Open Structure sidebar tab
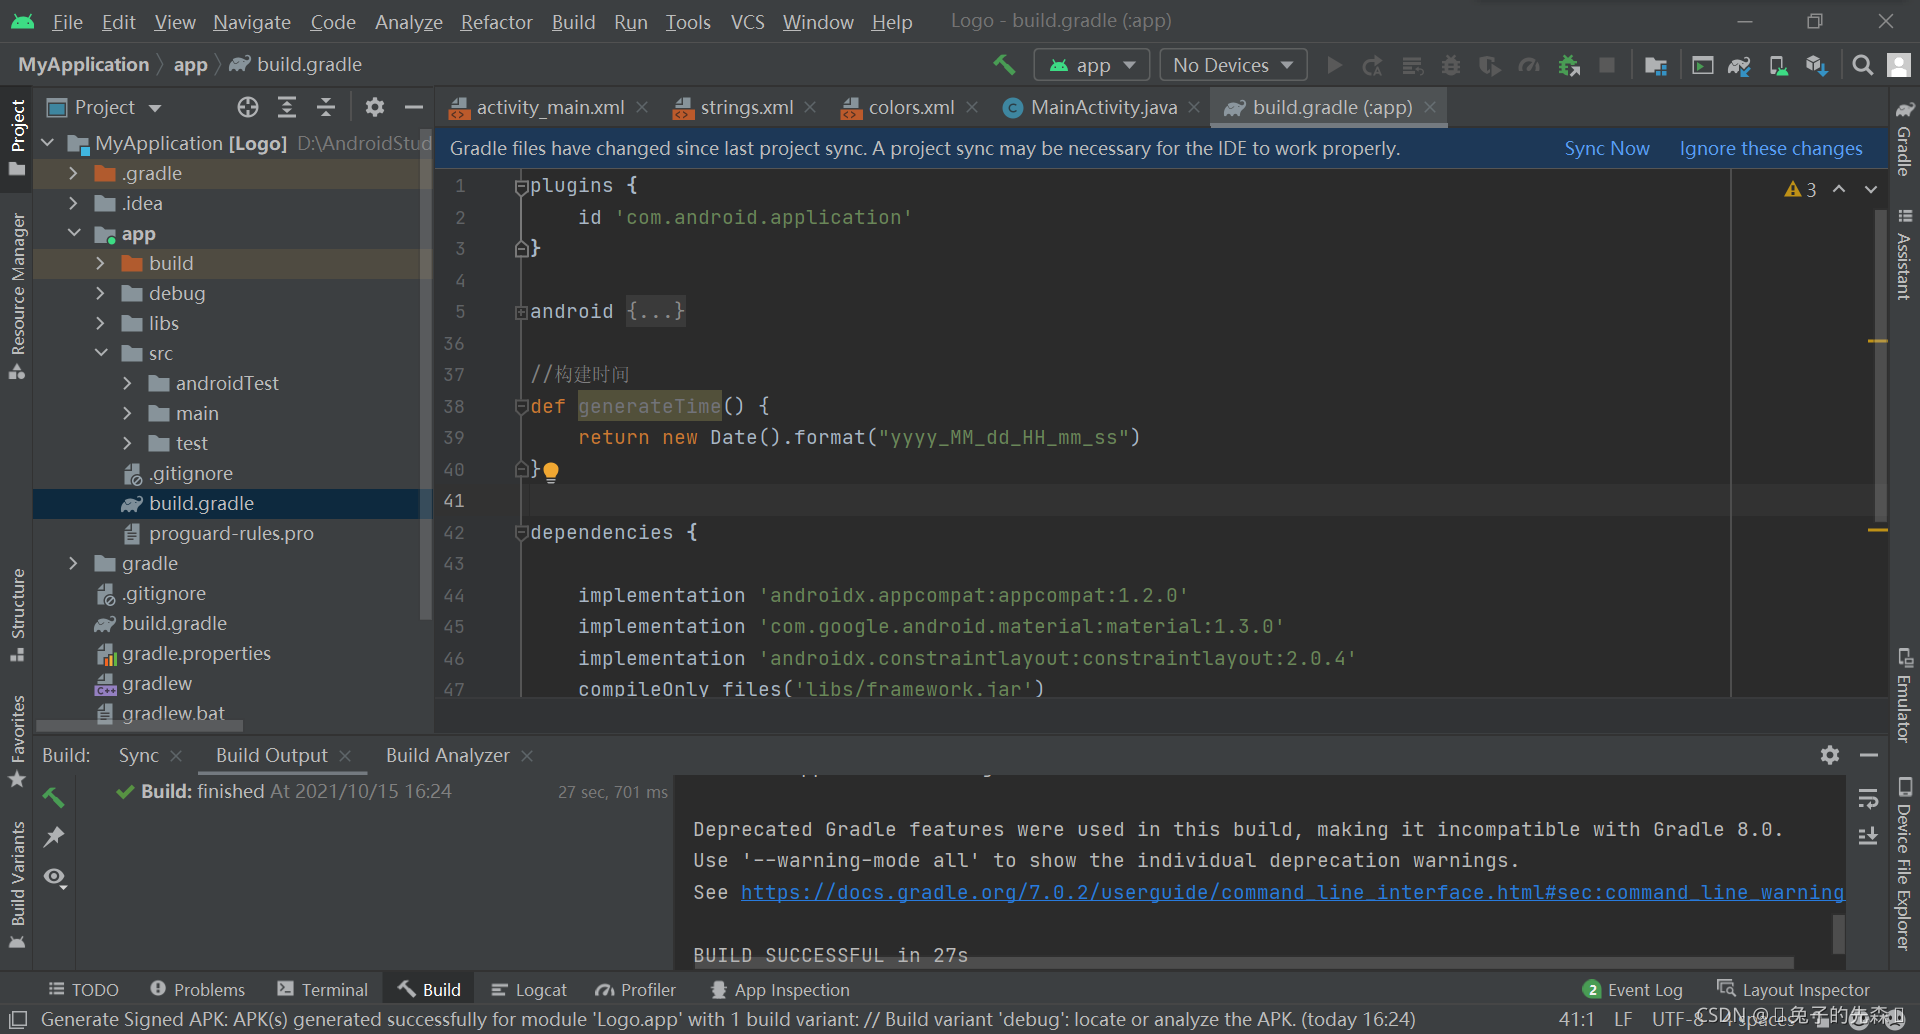This screenshot has width=1920, height=1034. click(x=17, y=614)
